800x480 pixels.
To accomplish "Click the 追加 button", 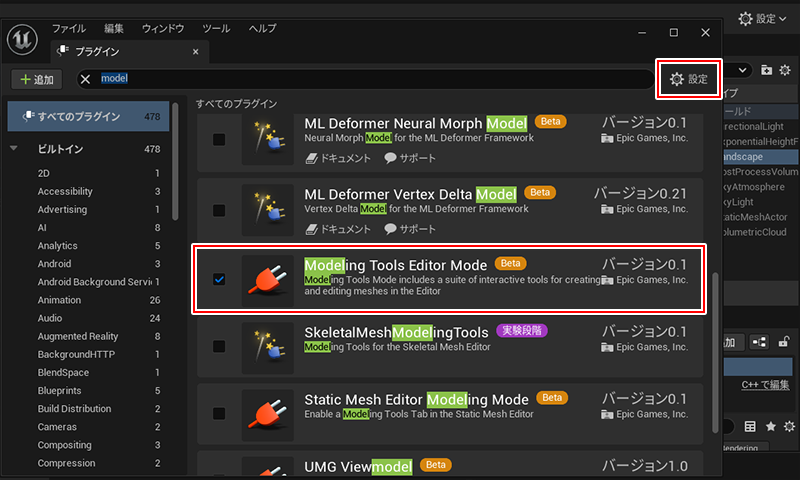I will tap(37, 79).
